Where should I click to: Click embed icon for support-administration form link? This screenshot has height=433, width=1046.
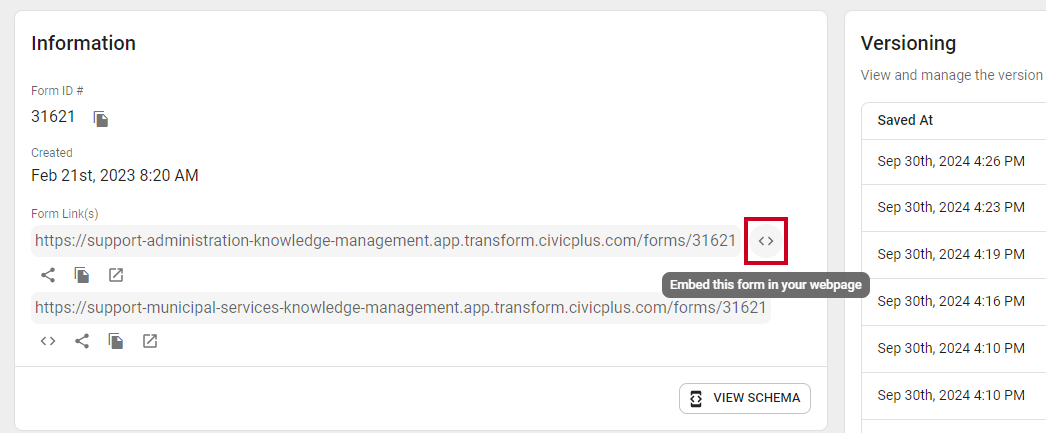(x=766, y=241)
